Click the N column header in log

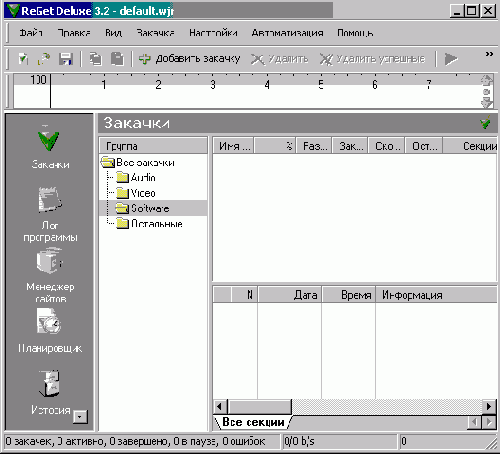244,295
